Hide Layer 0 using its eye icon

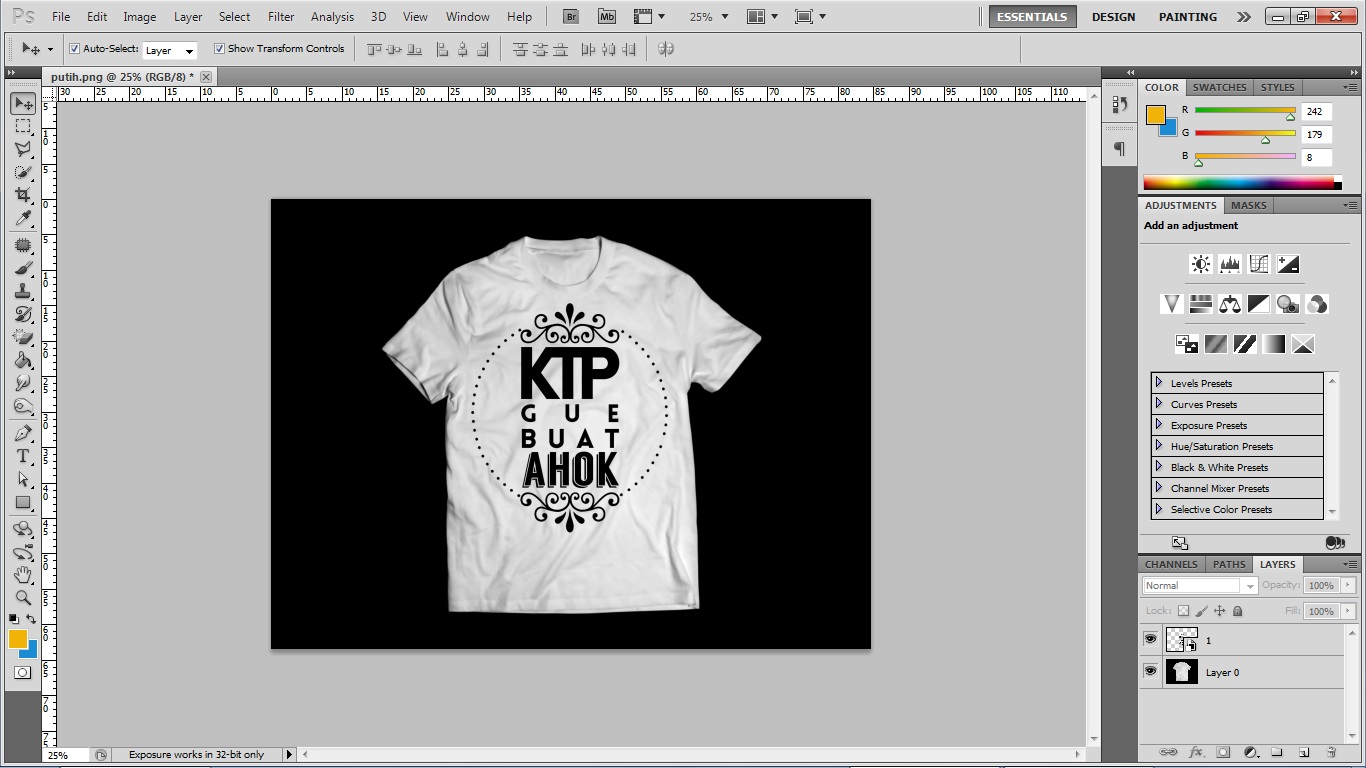pyautogui.click(x=1150, y=671)
